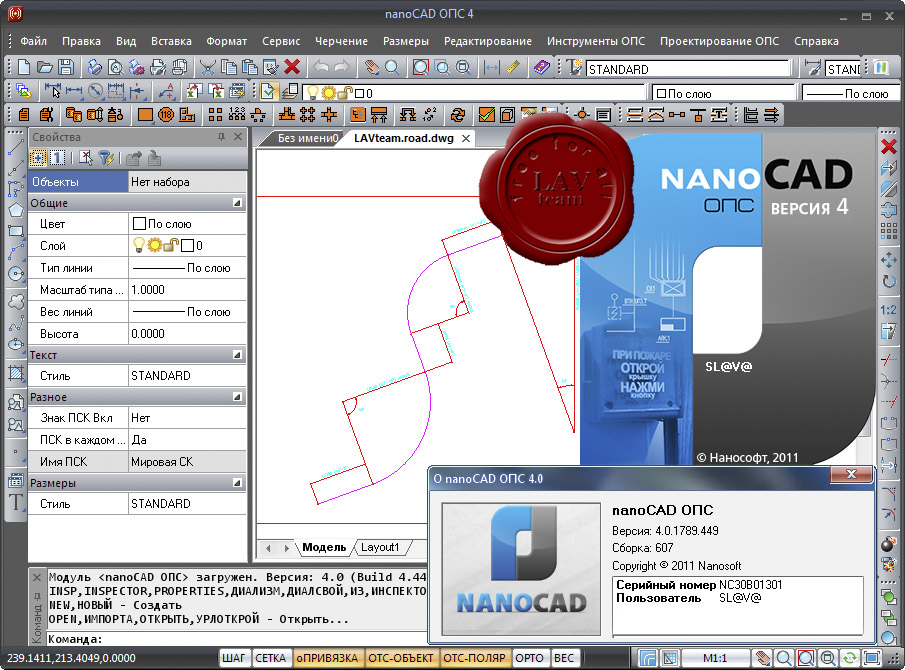This screenshot has height=670, width=905.
Task: Click the Quick select icon in Properties panel
Action: pyautogui.click(x=106, y=158)
